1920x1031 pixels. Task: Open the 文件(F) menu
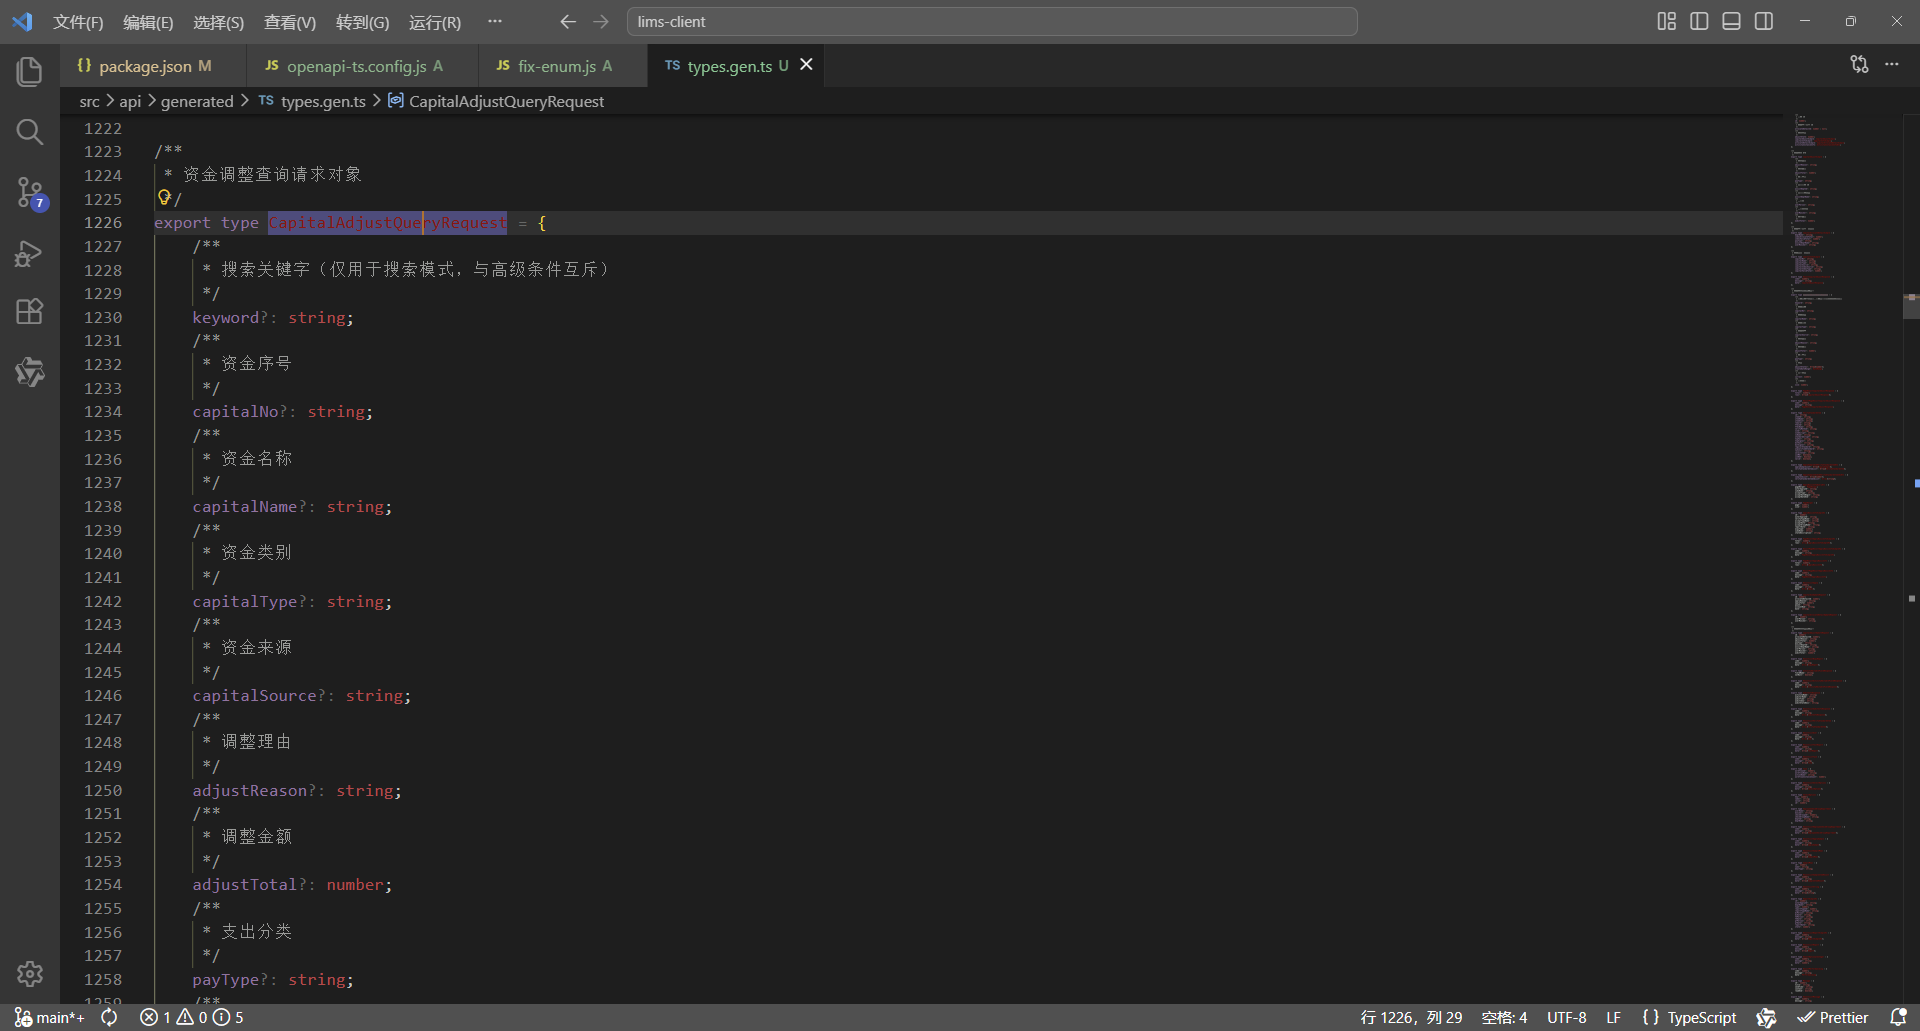pyautogui.click(x=78, y=22)
